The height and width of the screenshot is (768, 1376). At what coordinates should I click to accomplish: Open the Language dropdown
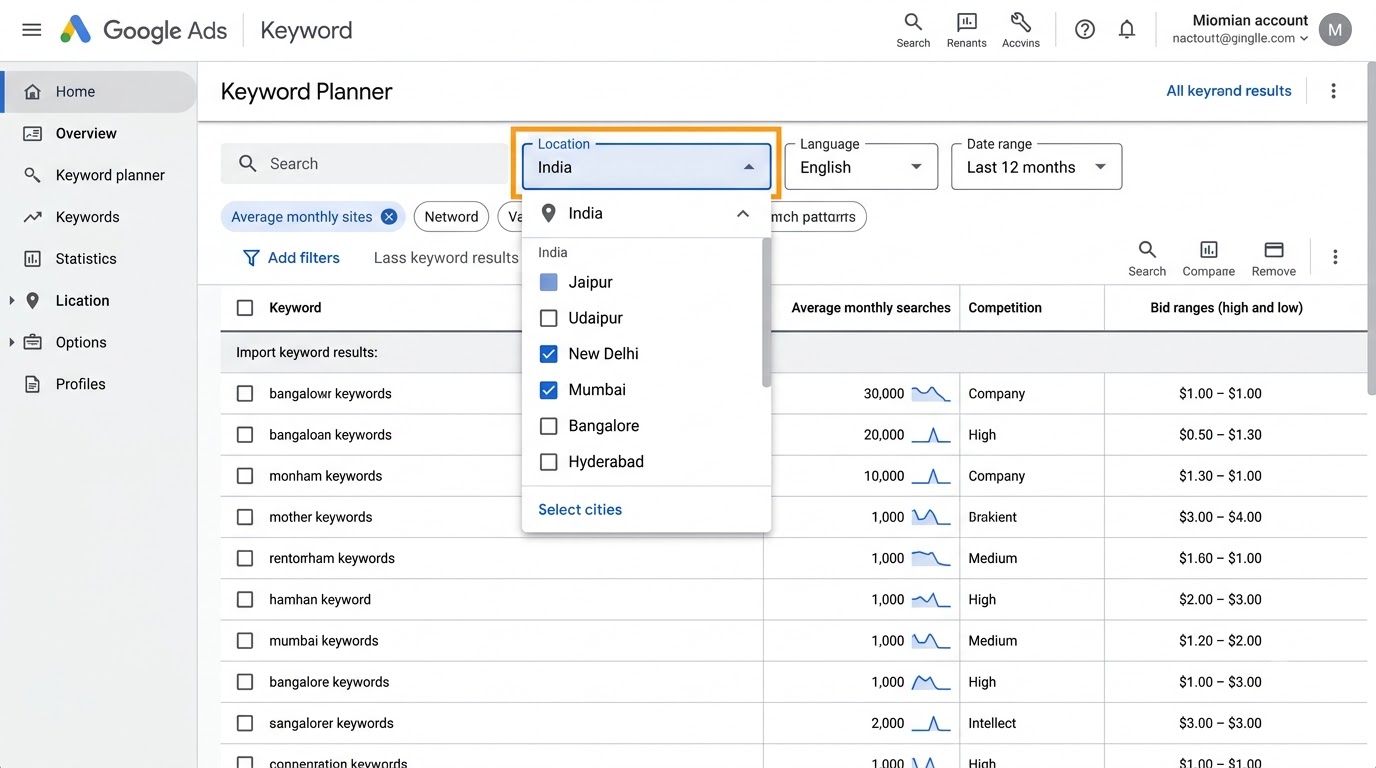(861, 166)
